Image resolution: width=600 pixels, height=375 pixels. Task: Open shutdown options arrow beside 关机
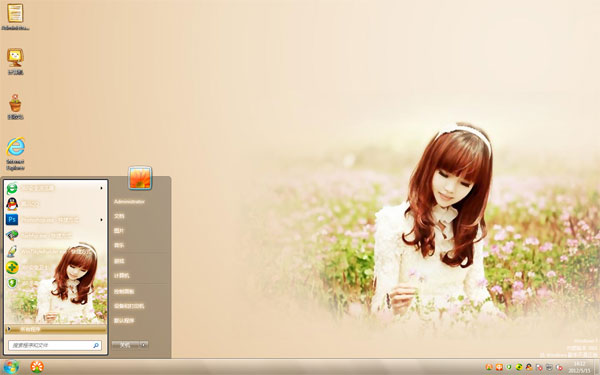click(x=143, y=345)
